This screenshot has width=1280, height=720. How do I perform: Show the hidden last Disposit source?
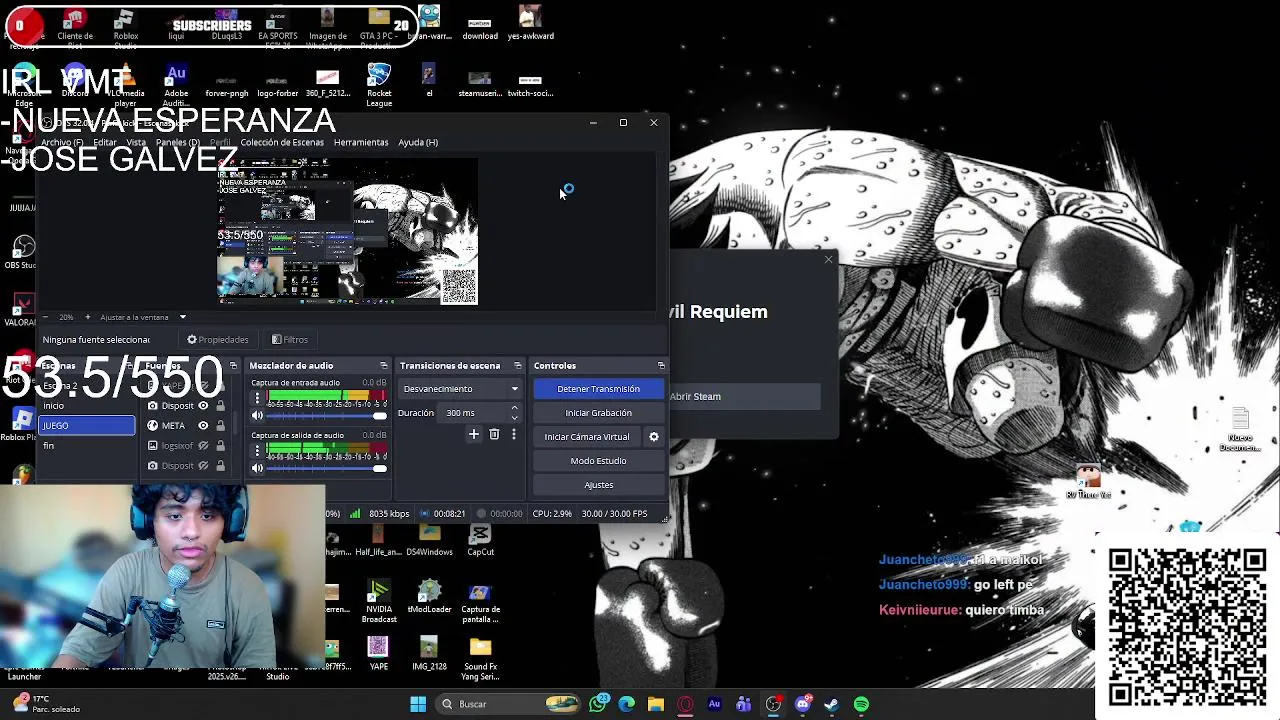(x=203, y=466)
